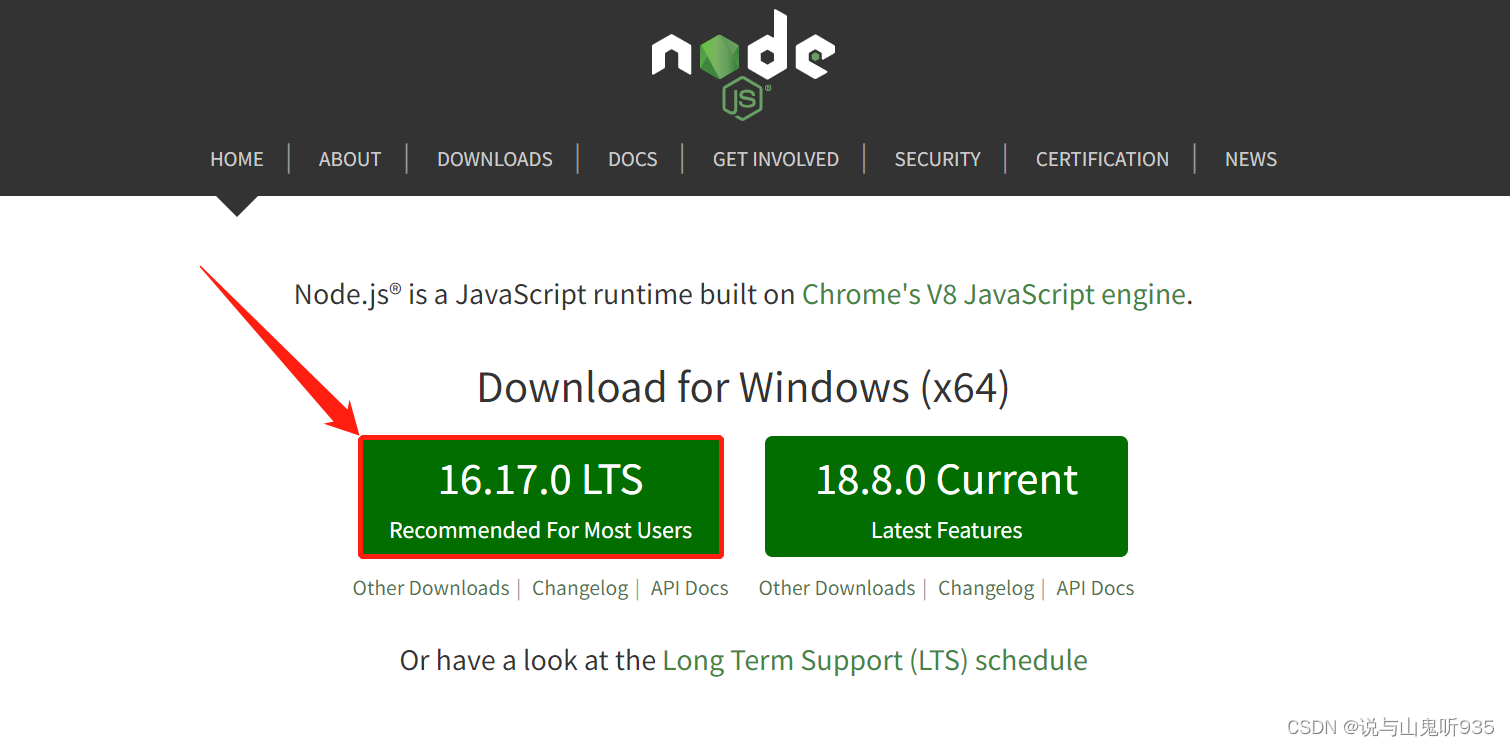Open API Docs for the LTS release
The height and width of the screenshot is (746, 1510).
pyautogui.click(x=689, y=588)
